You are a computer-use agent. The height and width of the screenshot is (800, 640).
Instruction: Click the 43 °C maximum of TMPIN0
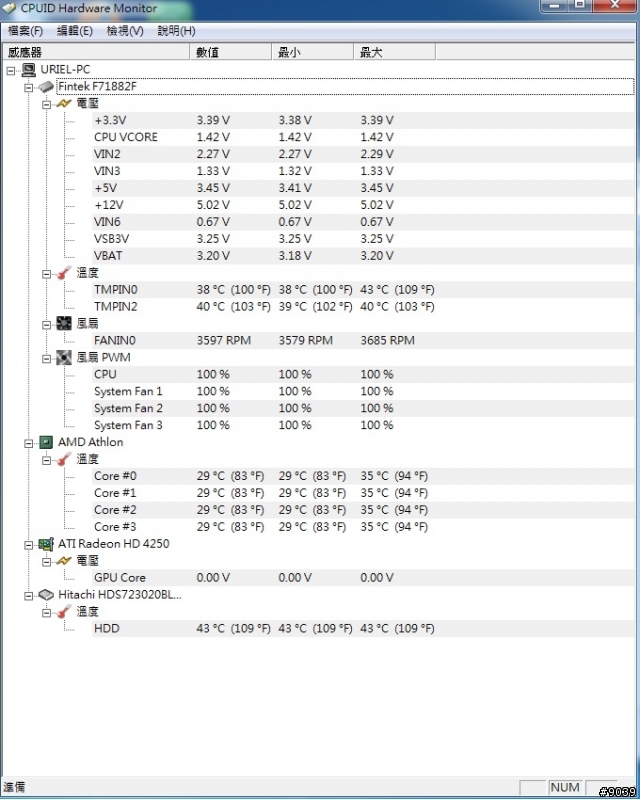(397, 290)
